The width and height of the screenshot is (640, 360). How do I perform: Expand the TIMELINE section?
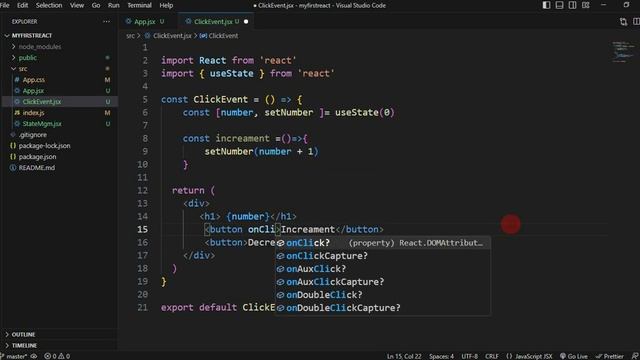point(59,345)
